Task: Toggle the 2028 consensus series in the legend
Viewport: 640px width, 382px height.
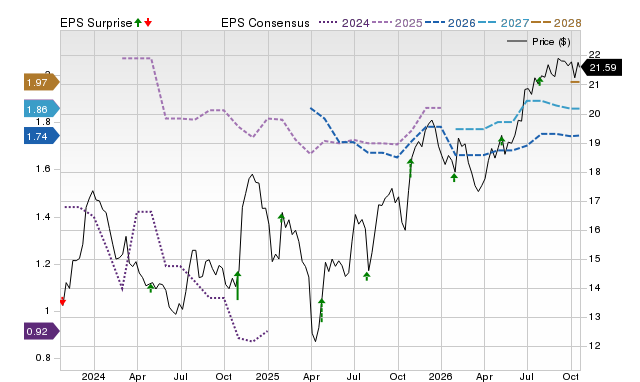Action: [556, 23]
